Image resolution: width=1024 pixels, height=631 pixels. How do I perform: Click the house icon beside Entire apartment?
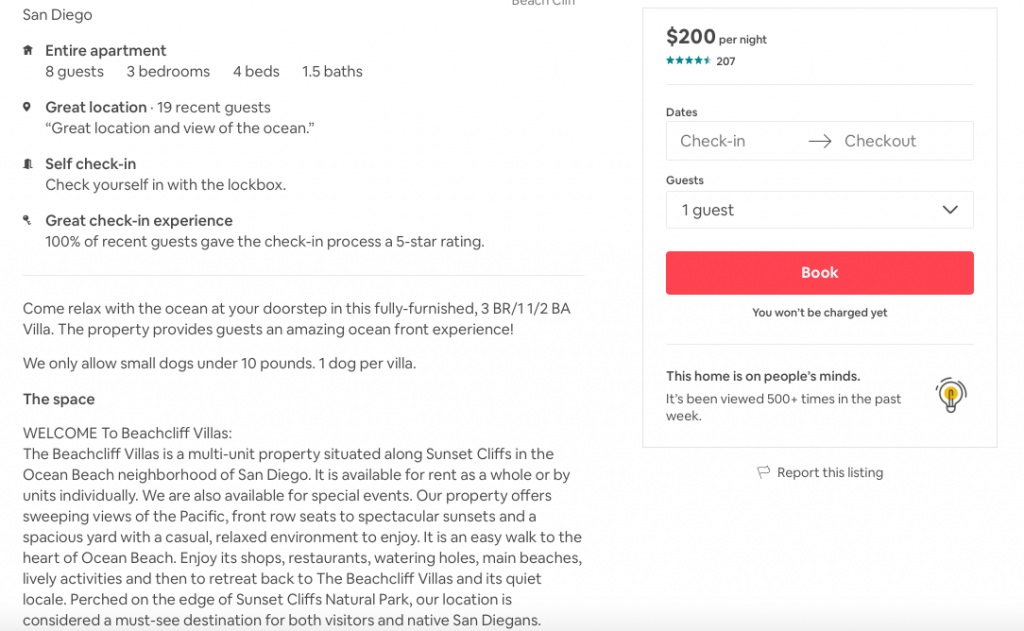coord(27,50)
